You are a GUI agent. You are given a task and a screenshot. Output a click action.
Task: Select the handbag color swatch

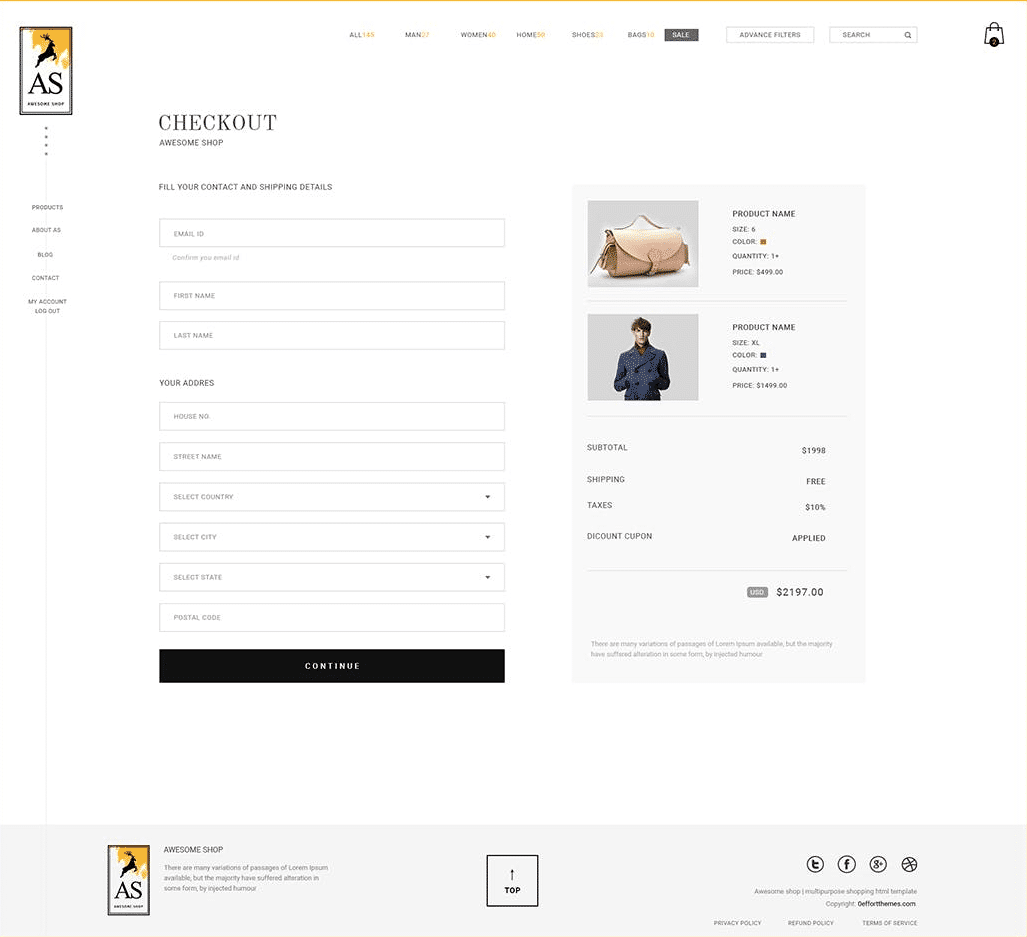(x=763, y=242)
